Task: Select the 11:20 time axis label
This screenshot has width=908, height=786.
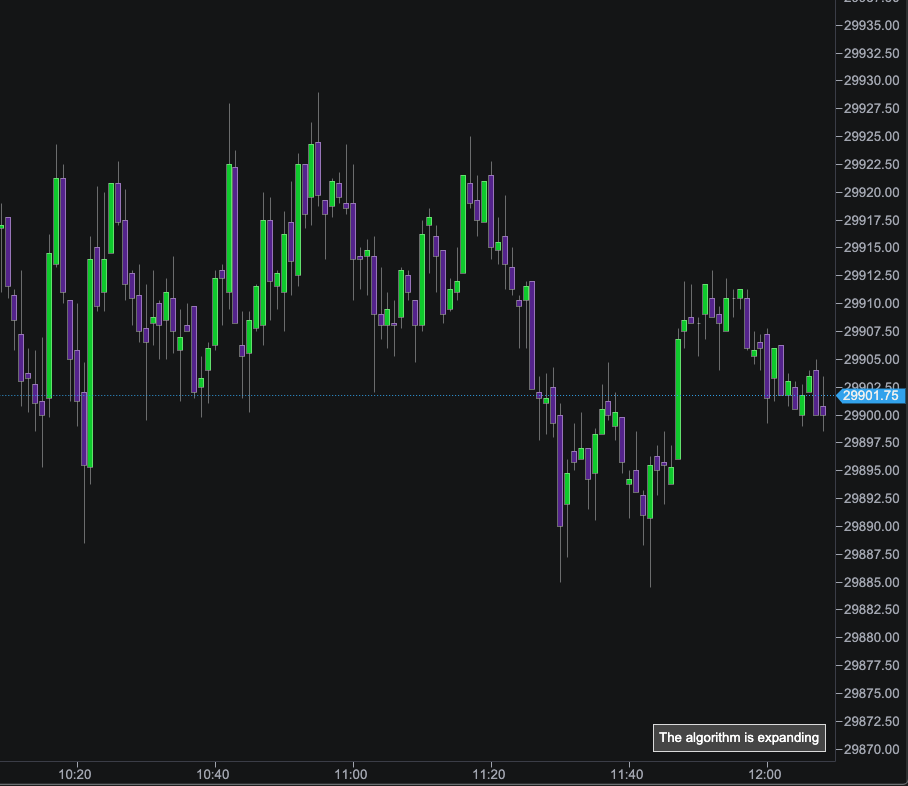Action: 489,774
